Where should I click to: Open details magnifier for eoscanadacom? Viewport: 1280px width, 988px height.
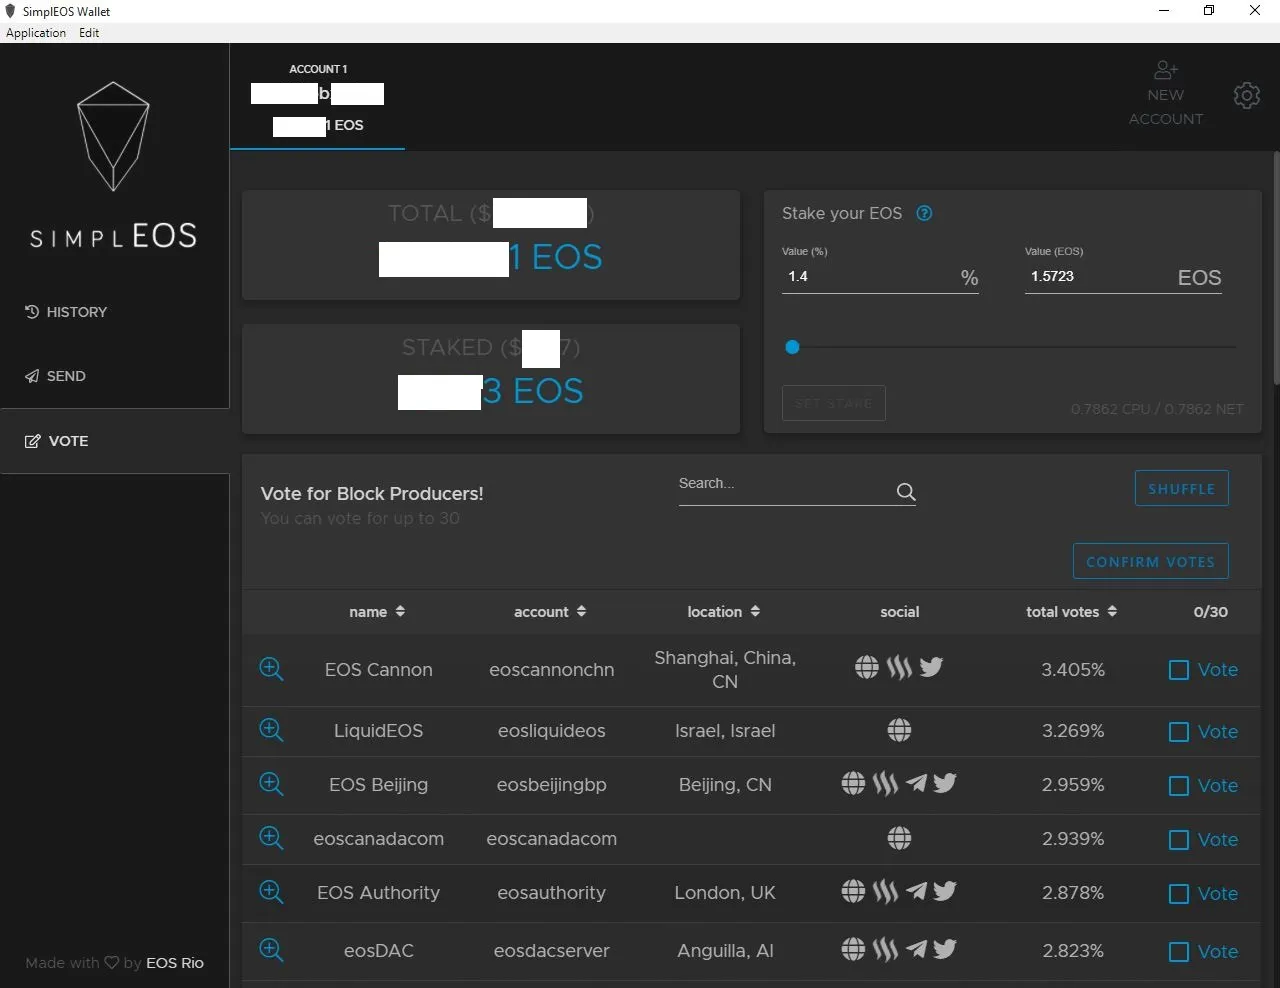(271, 838)
